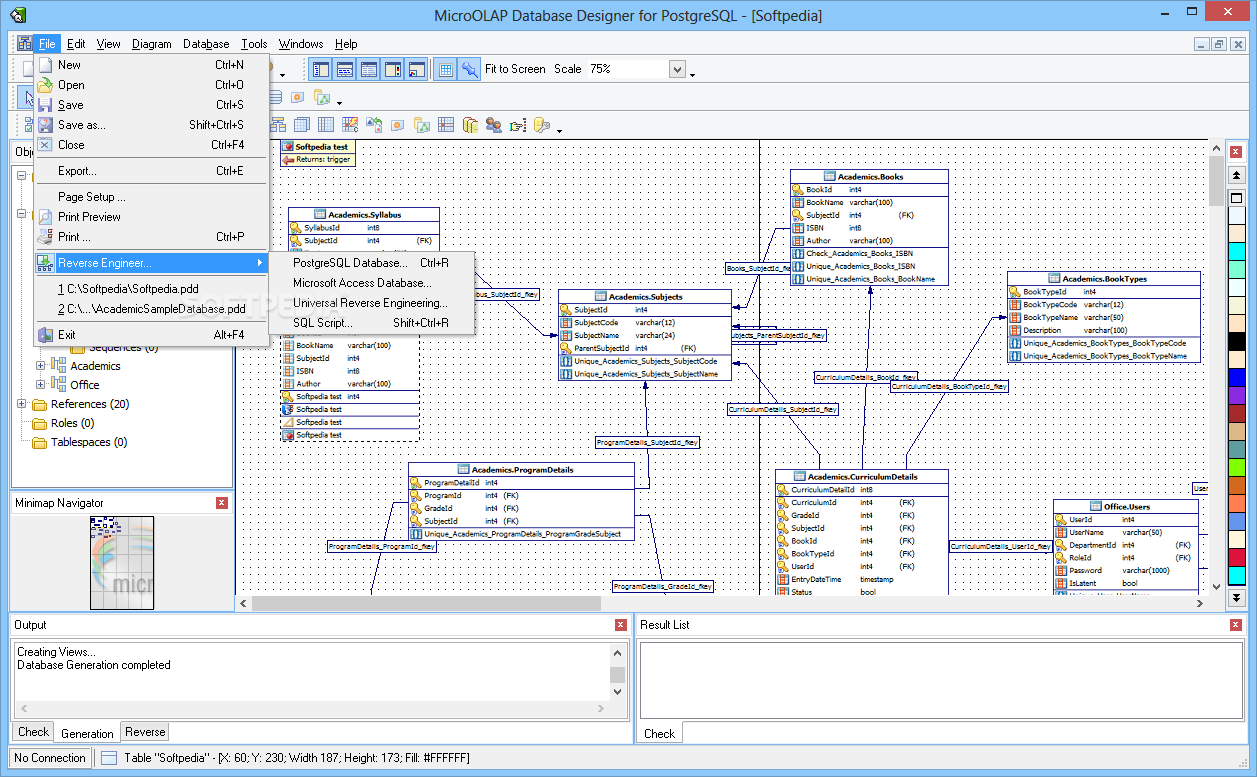
Task: Click Fit to Screen button
Action: tap(515, 69)
